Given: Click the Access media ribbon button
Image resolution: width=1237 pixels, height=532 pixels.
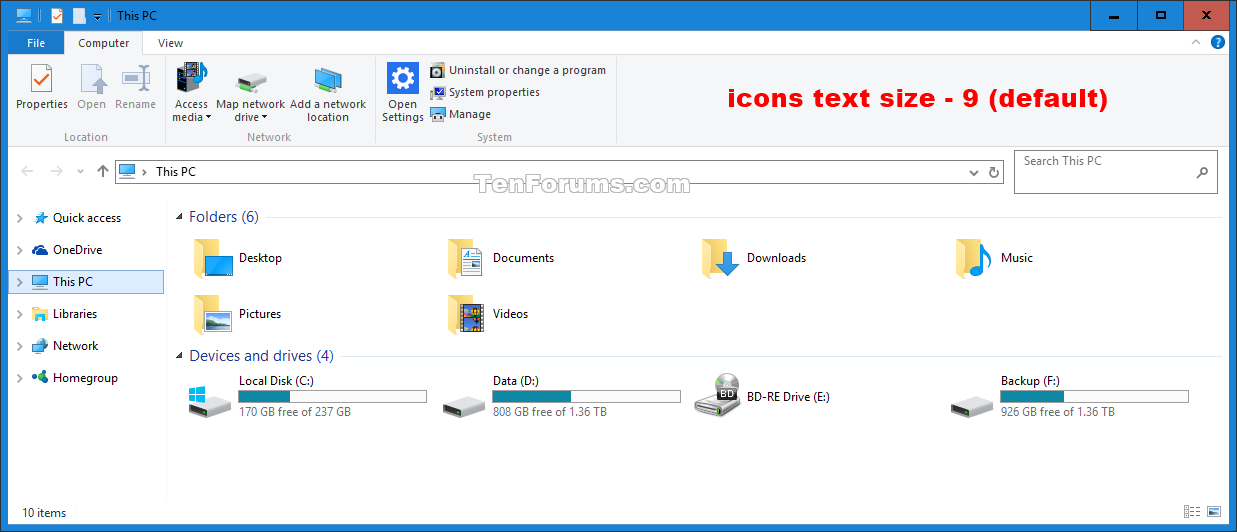Looking at the screenshot, I should [191, 92].
